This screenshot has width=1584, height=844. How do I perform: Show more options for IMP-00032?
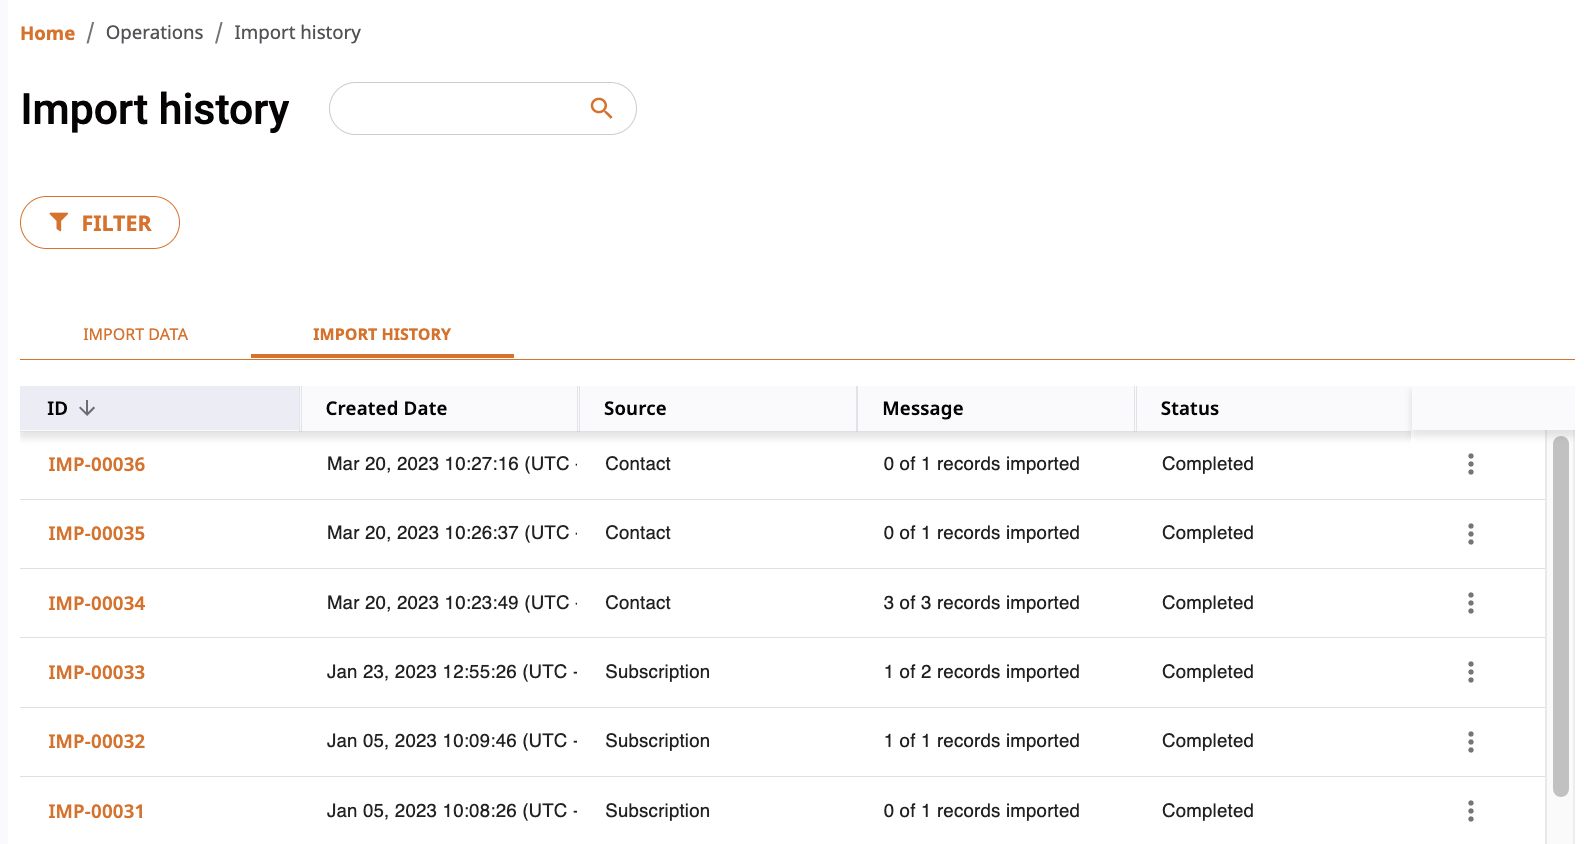(x=1470, y=742)
